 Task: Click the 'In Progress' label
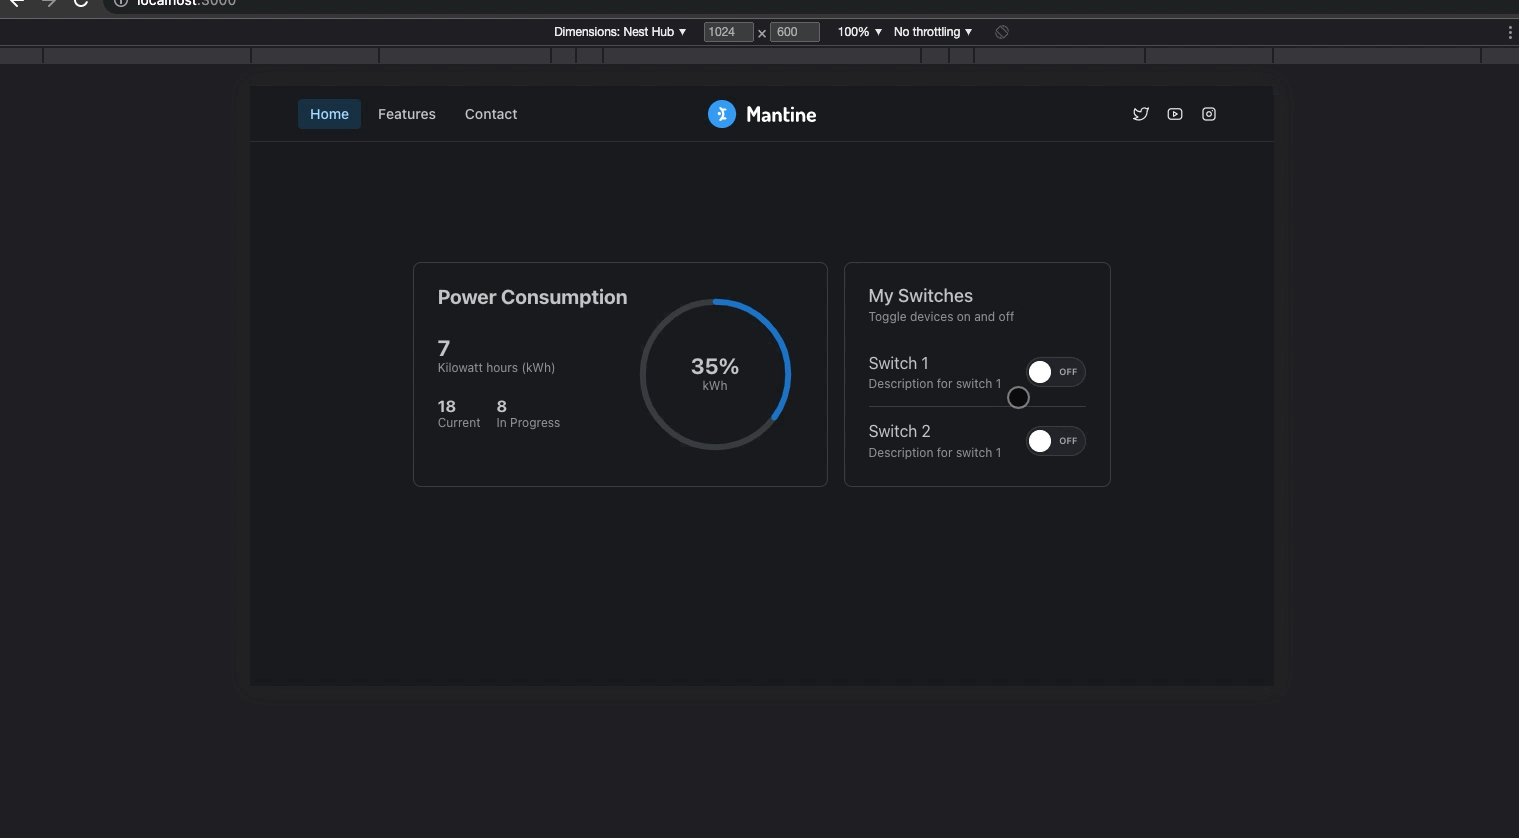coord(528,423)
